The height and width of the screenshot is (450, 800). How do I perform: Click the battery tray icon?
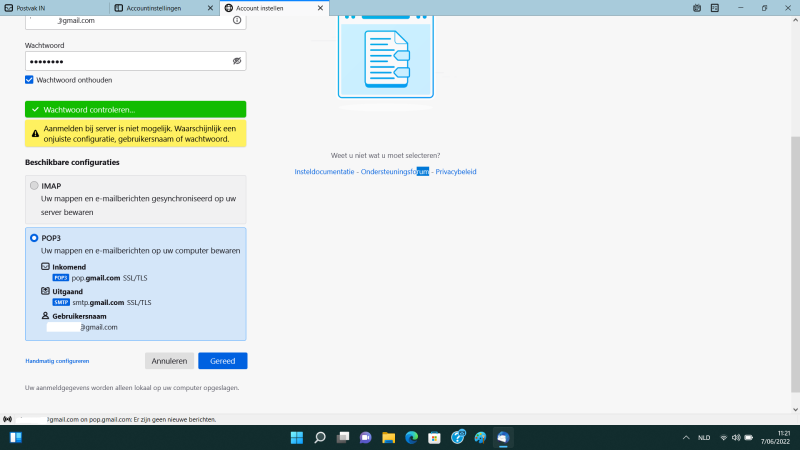click(x=749, y=438)
